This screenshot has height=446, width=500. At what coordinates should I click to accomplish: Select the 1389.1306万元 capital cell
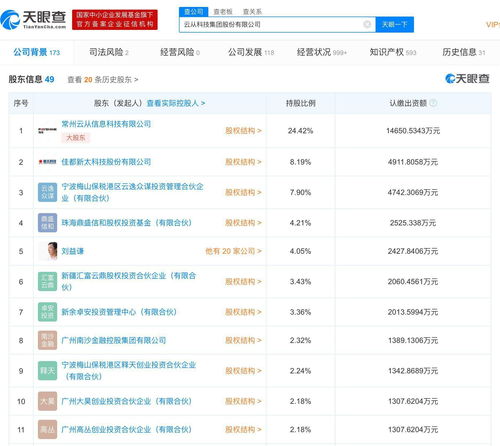point(413,340)
